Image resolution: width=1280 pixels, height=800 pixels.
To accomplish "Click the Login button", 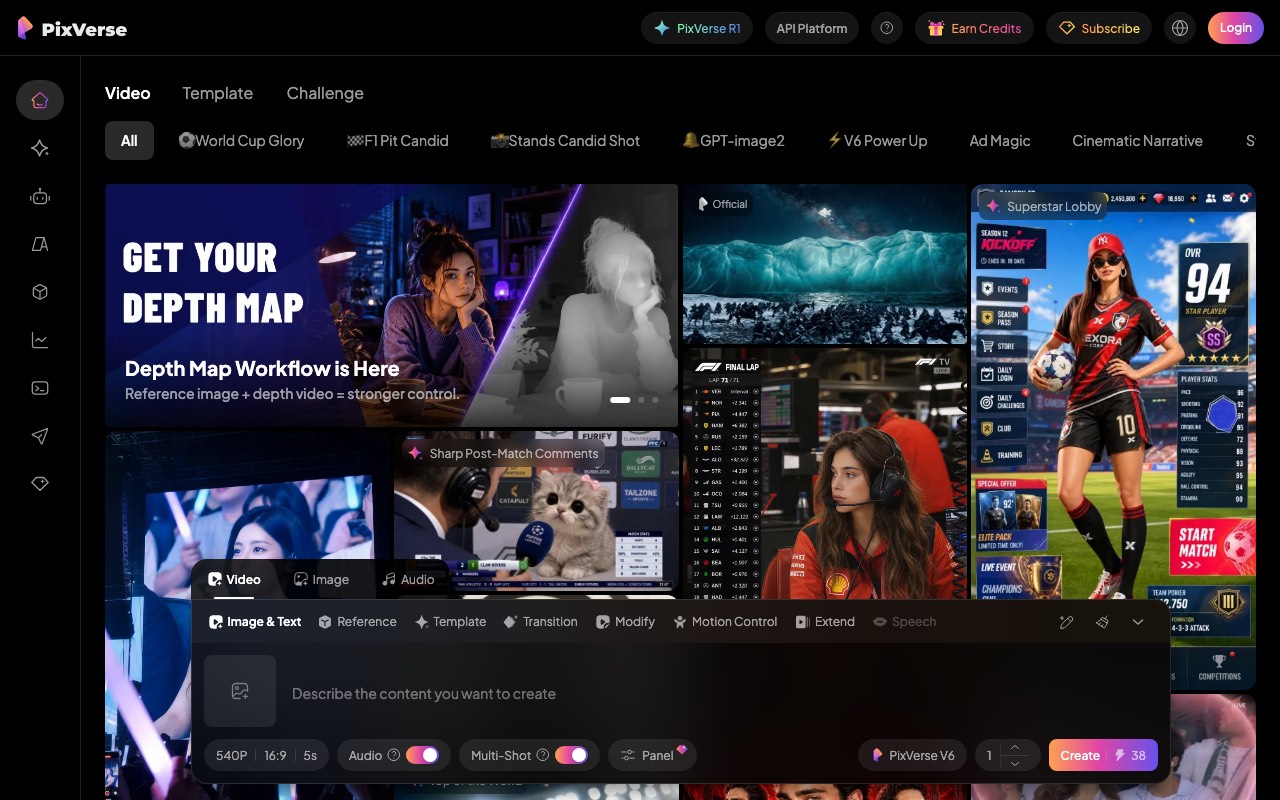I will point(1235,28).
